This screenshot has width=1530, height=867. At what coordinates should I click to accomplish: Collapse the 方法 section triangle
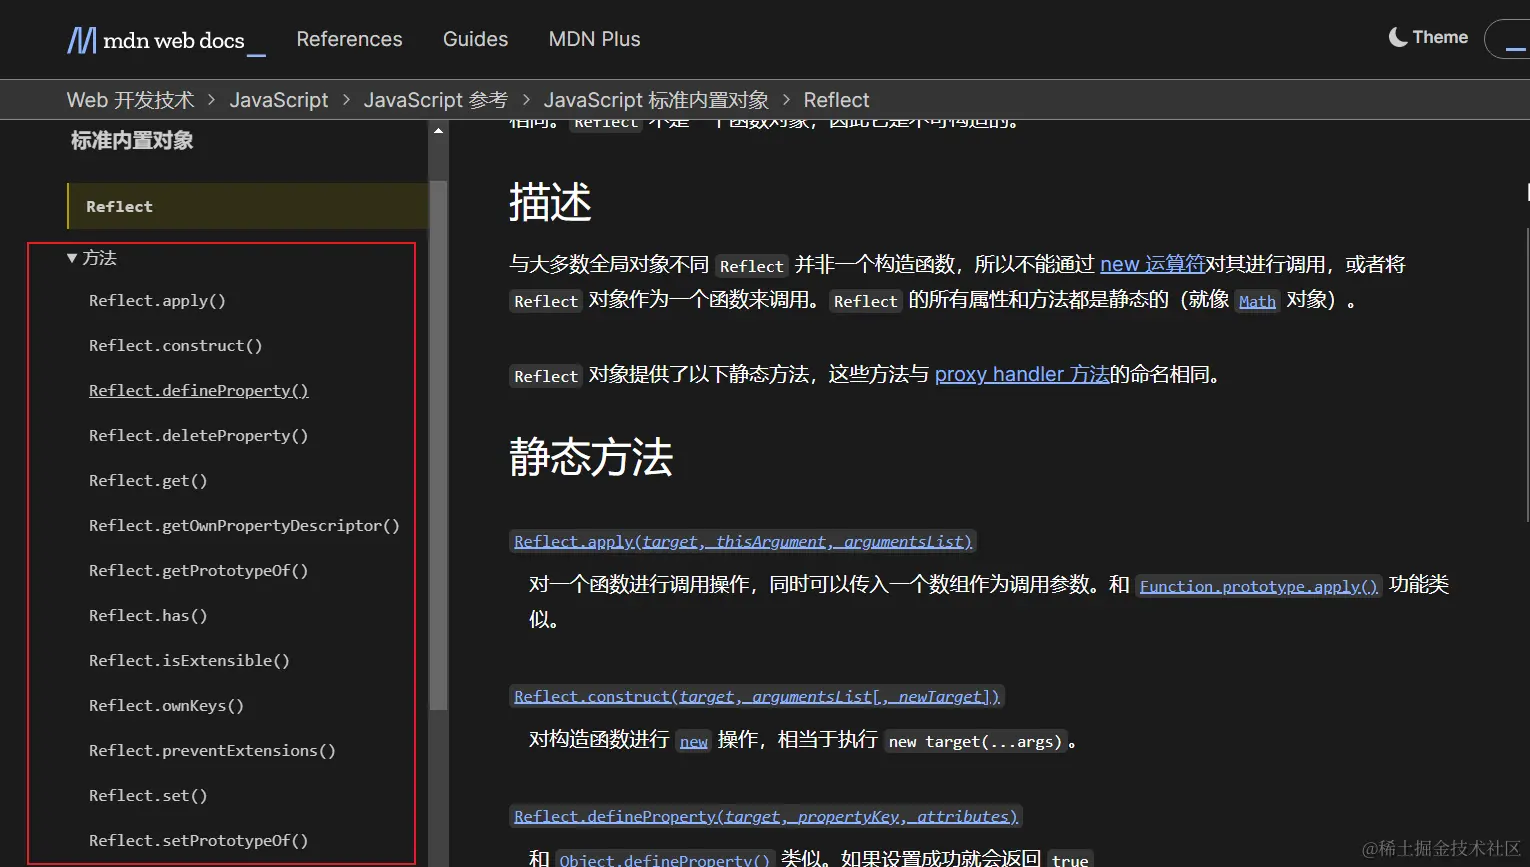(72, 258)
